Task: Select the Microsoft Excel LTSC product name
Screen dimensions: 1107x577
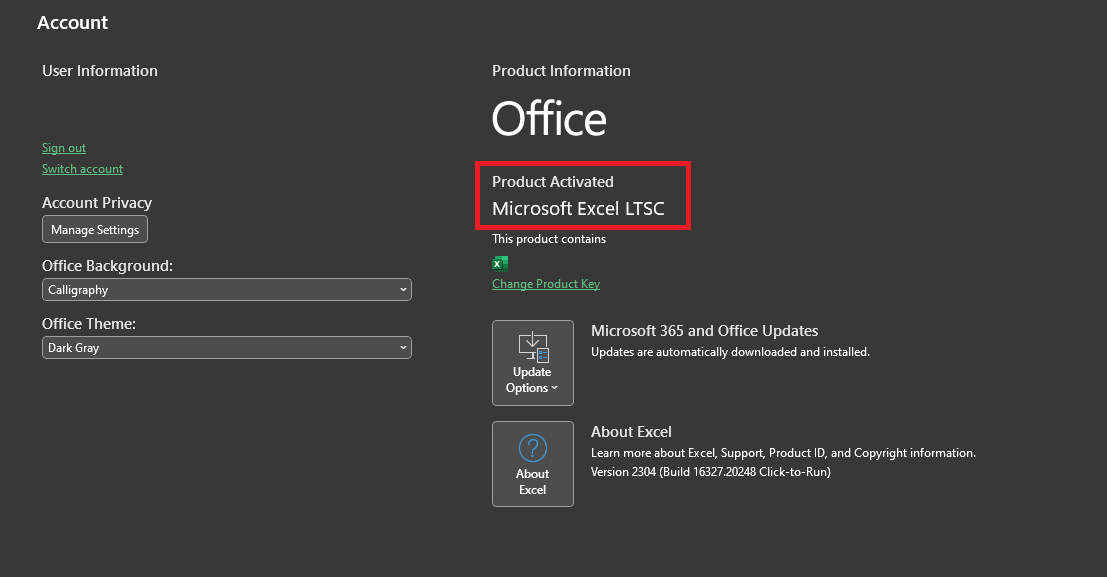Action: click(x=578, y=209)
